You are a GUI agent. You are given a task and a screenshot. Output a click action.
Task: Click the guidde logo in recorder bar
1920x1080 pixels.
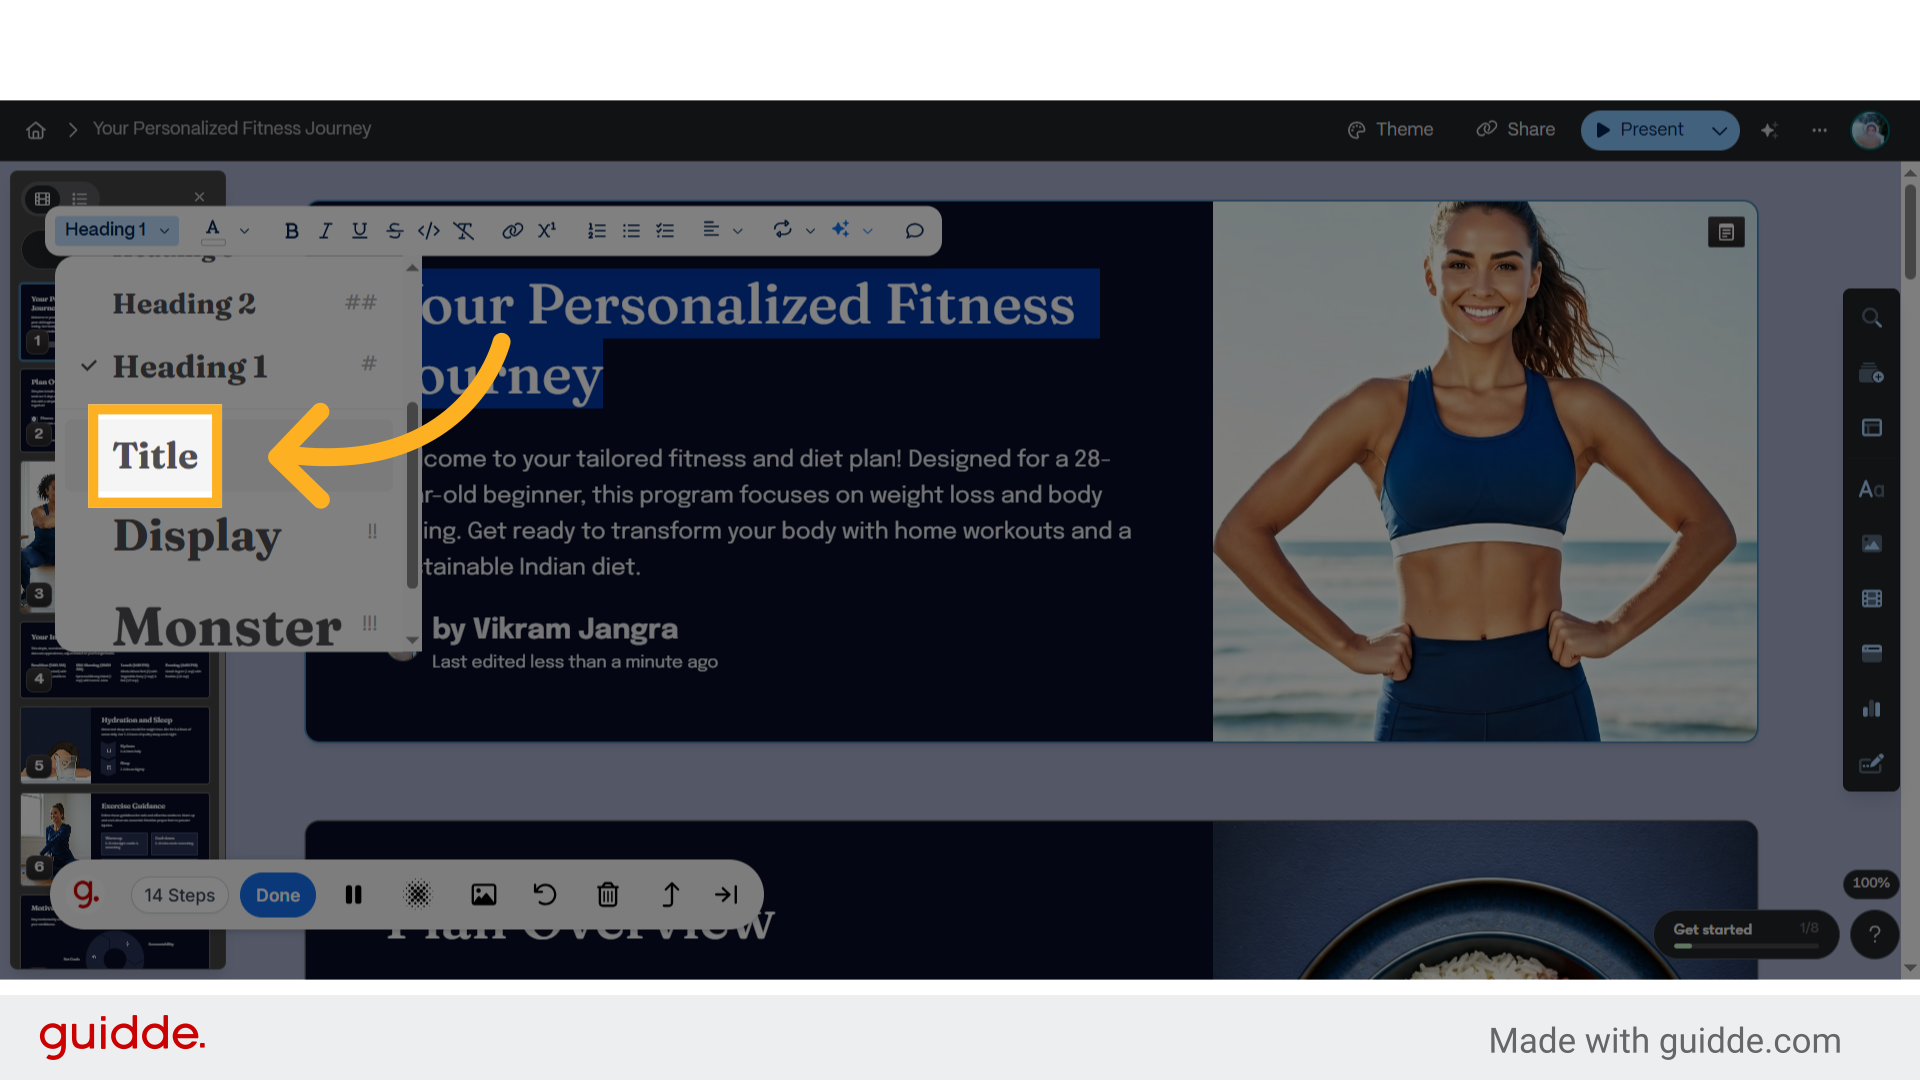pyautogui.click(x=87, y=894)
